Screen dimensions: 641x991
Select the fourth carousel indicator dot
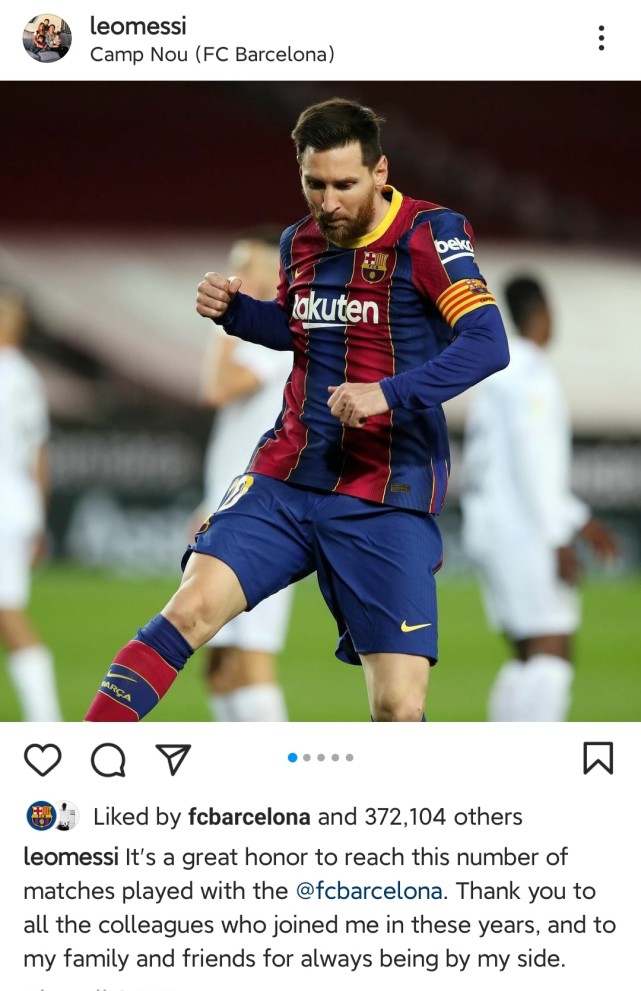[x=335, y=757]
